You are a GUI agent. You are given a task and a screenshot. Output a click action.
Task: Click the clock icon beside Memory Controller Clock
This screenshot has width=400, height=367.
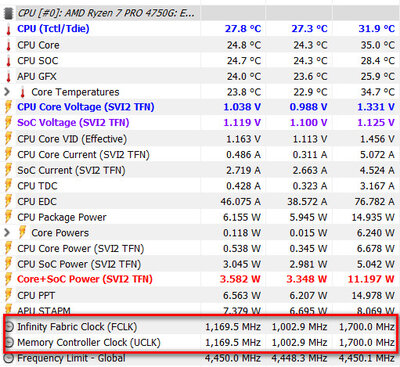[9, 342]
